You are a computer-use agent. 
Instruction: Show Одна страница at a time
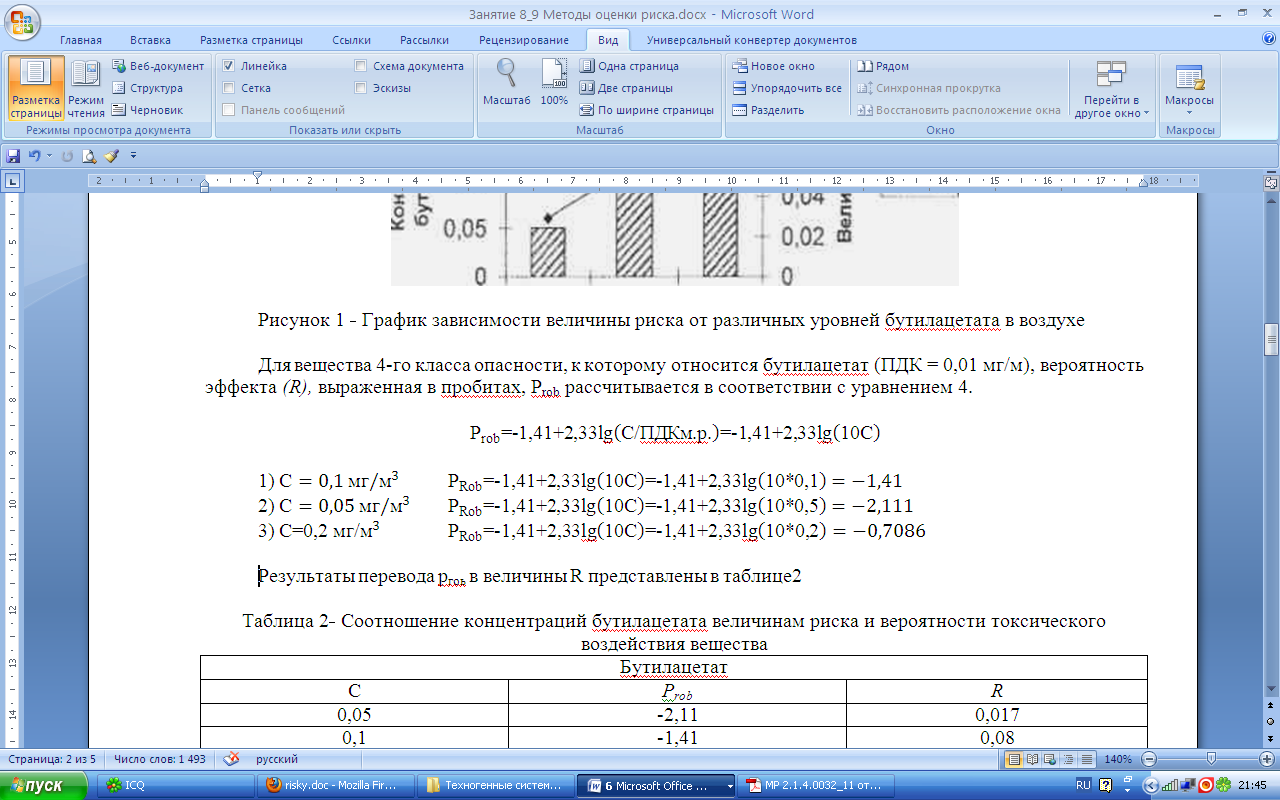click(630, 66)
